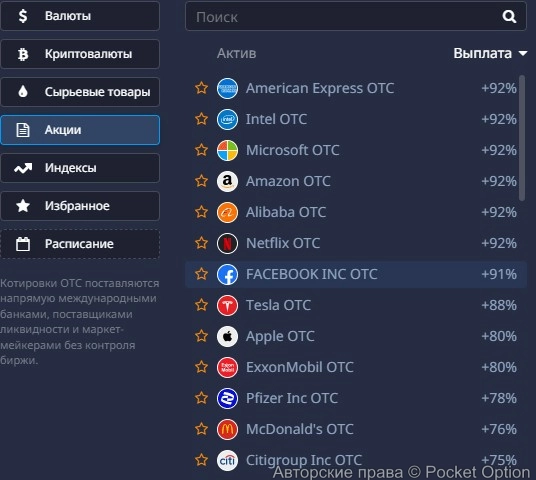Switch to Криптовалюты category
Image resolution: width=536 pixels, height=480 pixels.
pos(80,54)
